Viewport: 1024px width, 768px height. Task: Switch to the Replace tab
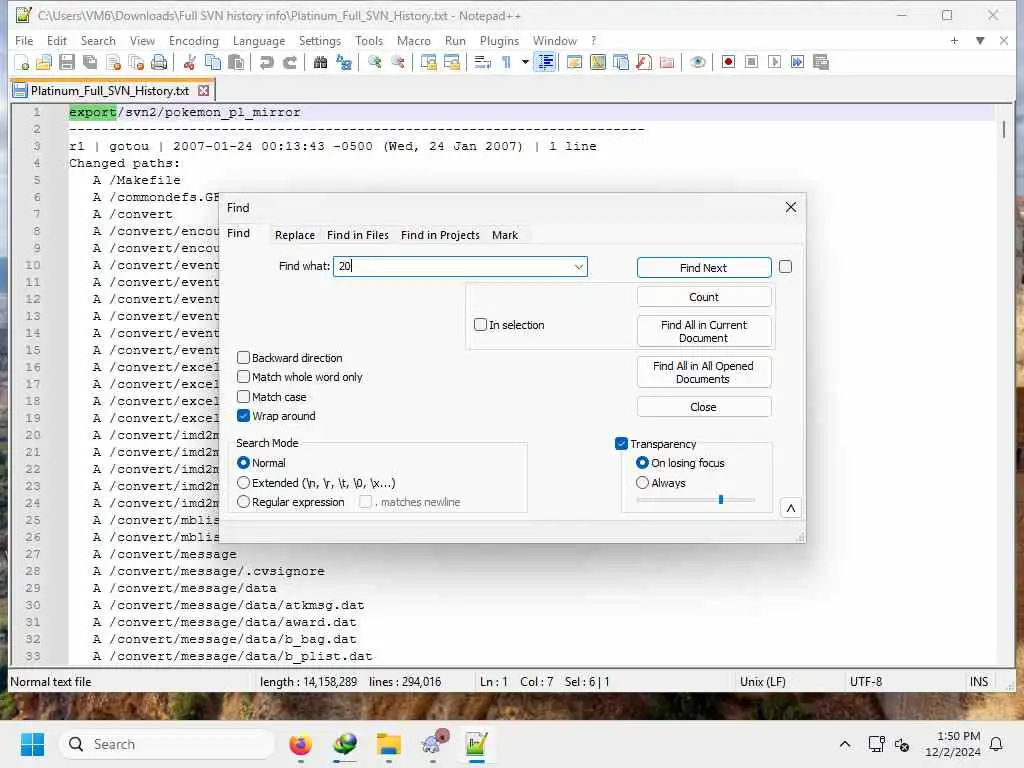pyautogui.click(x=295, y=235)
